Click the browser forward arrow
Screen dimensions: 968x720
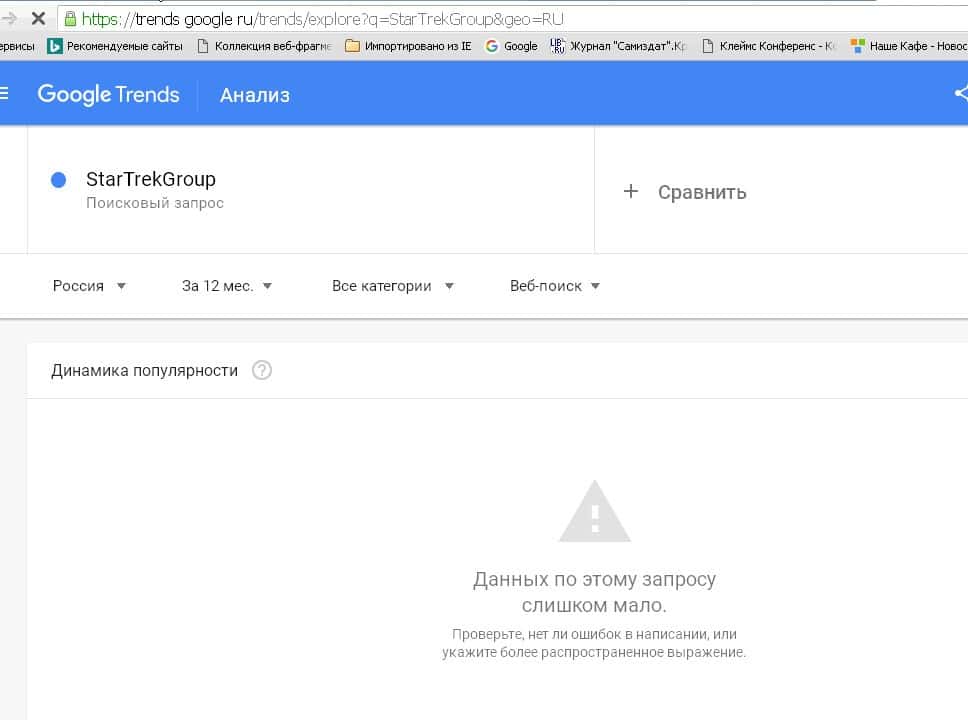(x=10, y=18)
